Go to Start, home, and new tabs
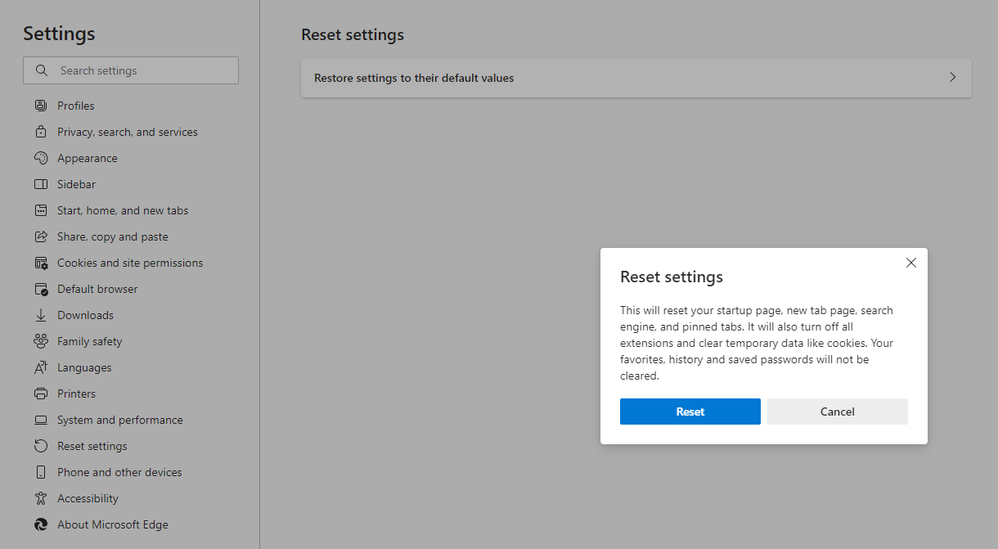 coord(122,211)
